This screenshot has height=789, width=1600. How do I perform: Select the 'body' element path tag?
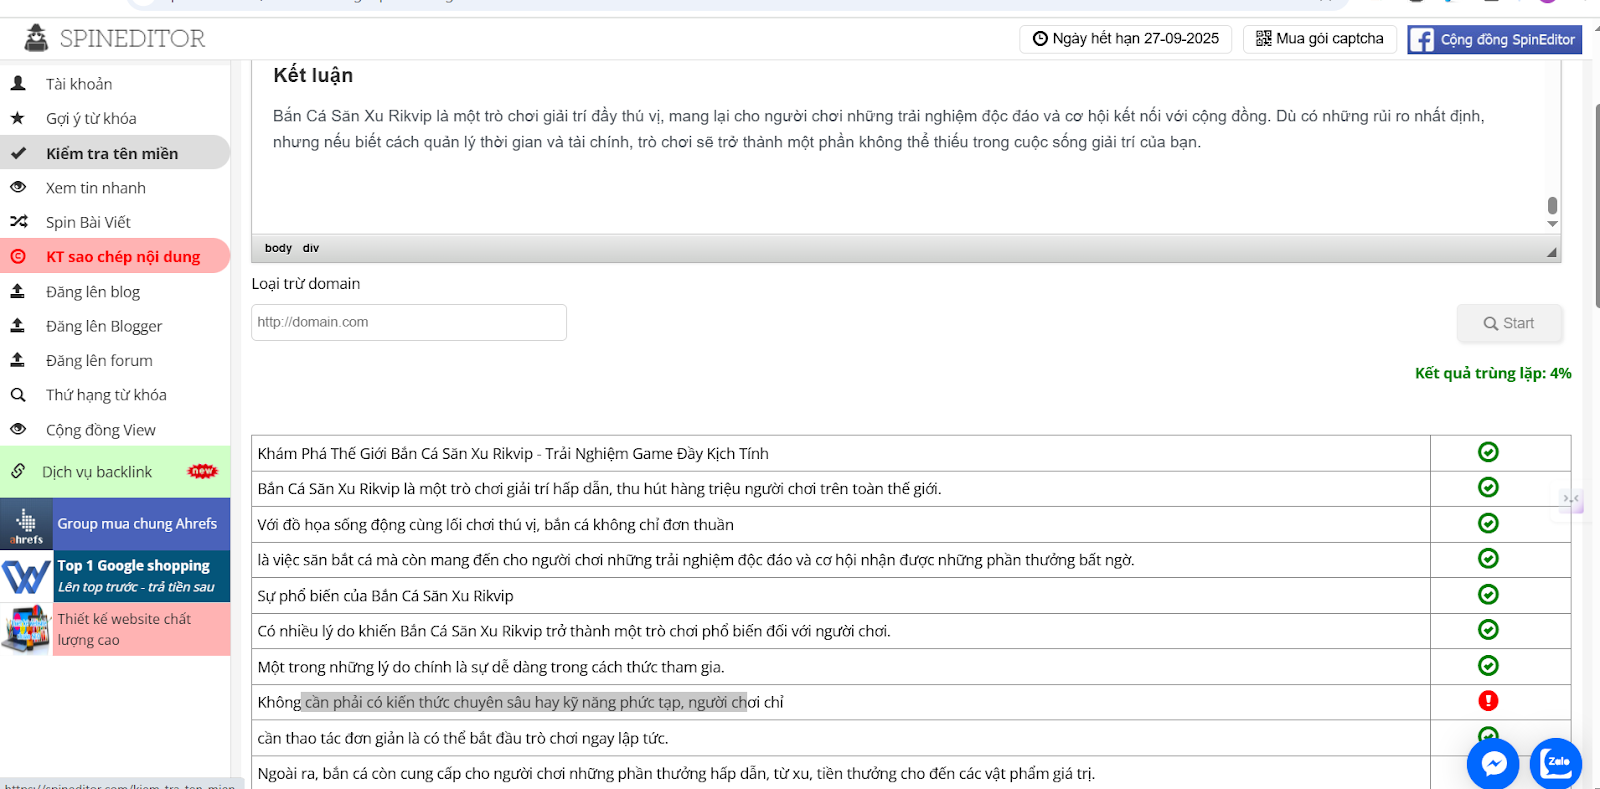pyautogui.click(x=278, y=248)
